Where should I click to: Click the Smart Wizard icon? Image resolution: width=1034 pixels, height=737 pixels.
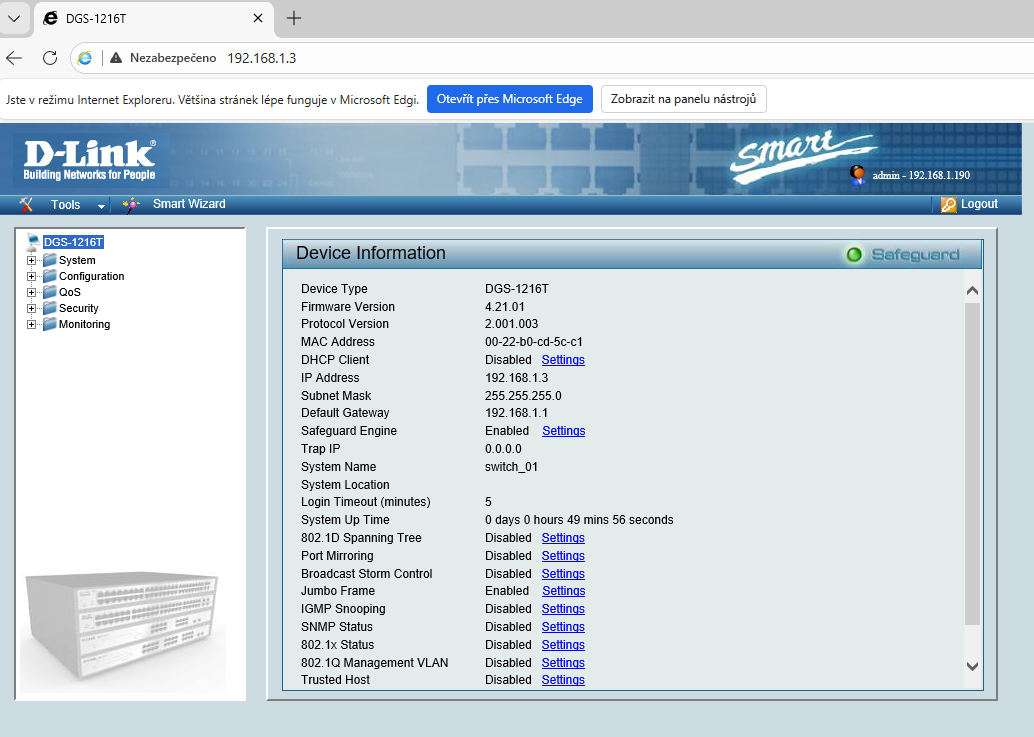pos(130,204)
